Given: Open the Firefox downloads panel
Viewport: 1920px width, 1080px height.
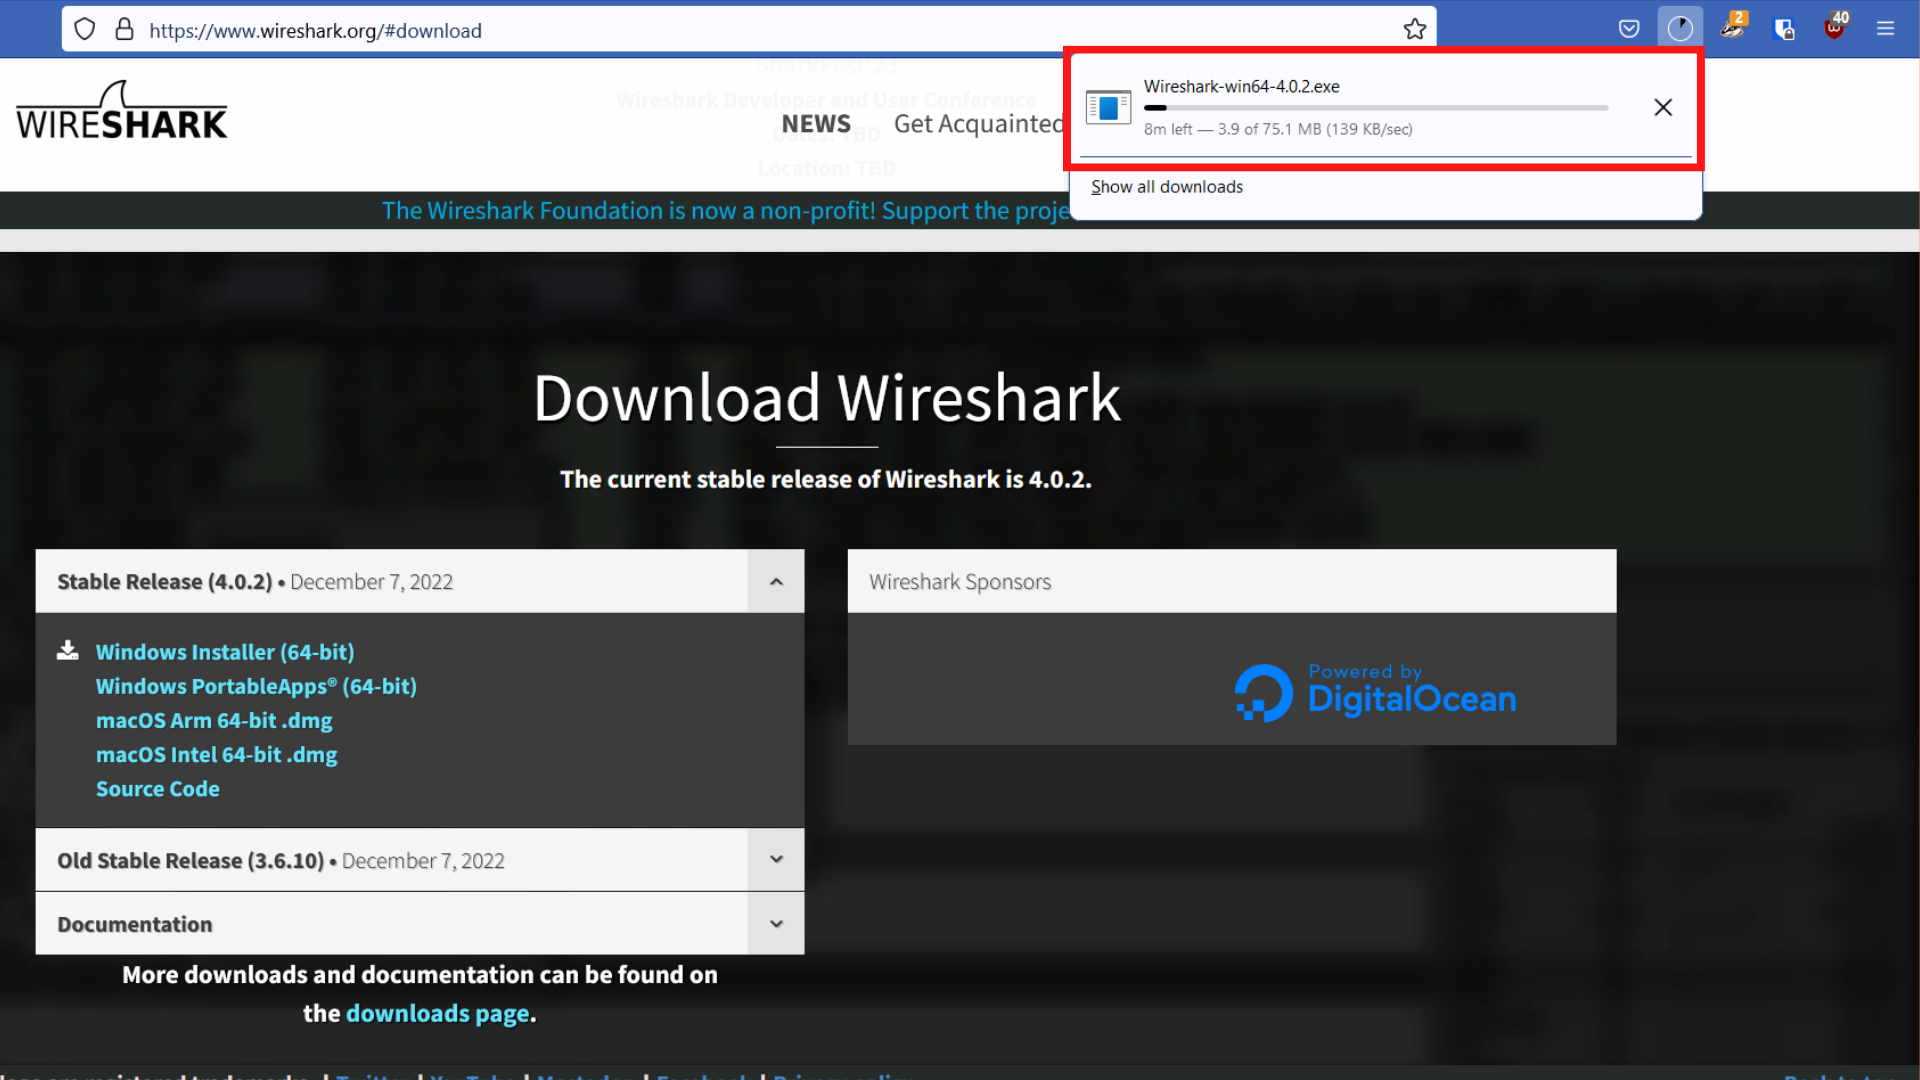Looking at the screenshot, I should (1681, 27).
